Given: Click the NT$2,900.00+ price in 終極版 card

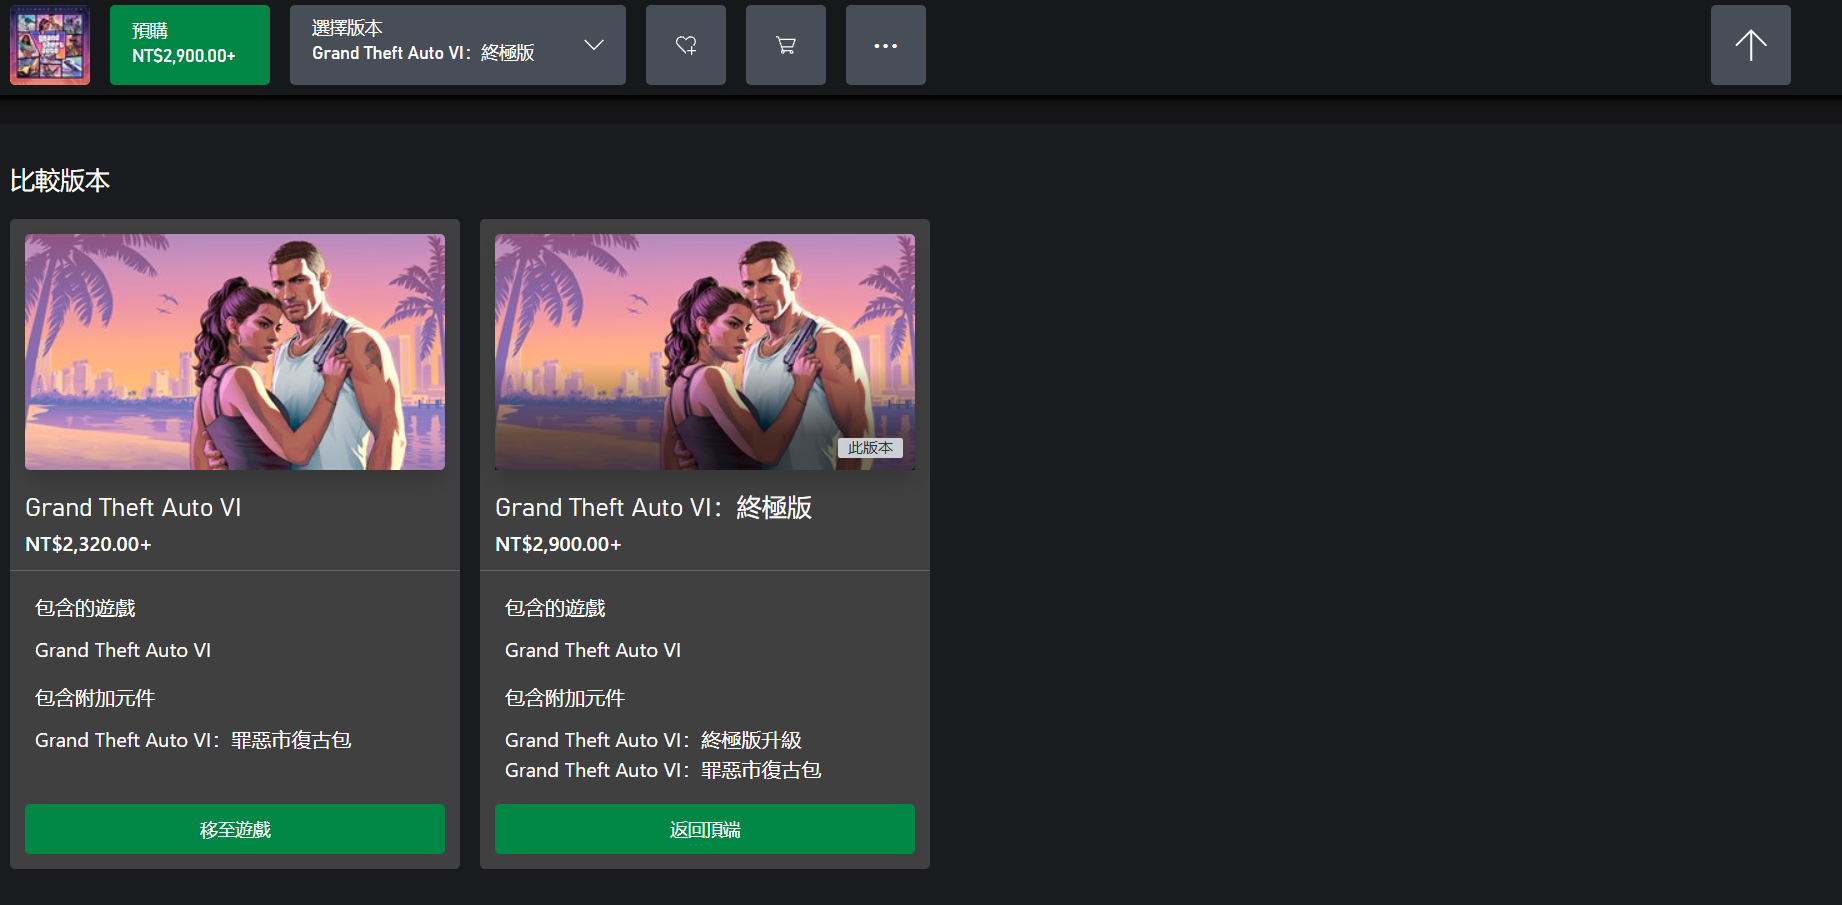Looking at the screenshot, I should pos(558,544).
